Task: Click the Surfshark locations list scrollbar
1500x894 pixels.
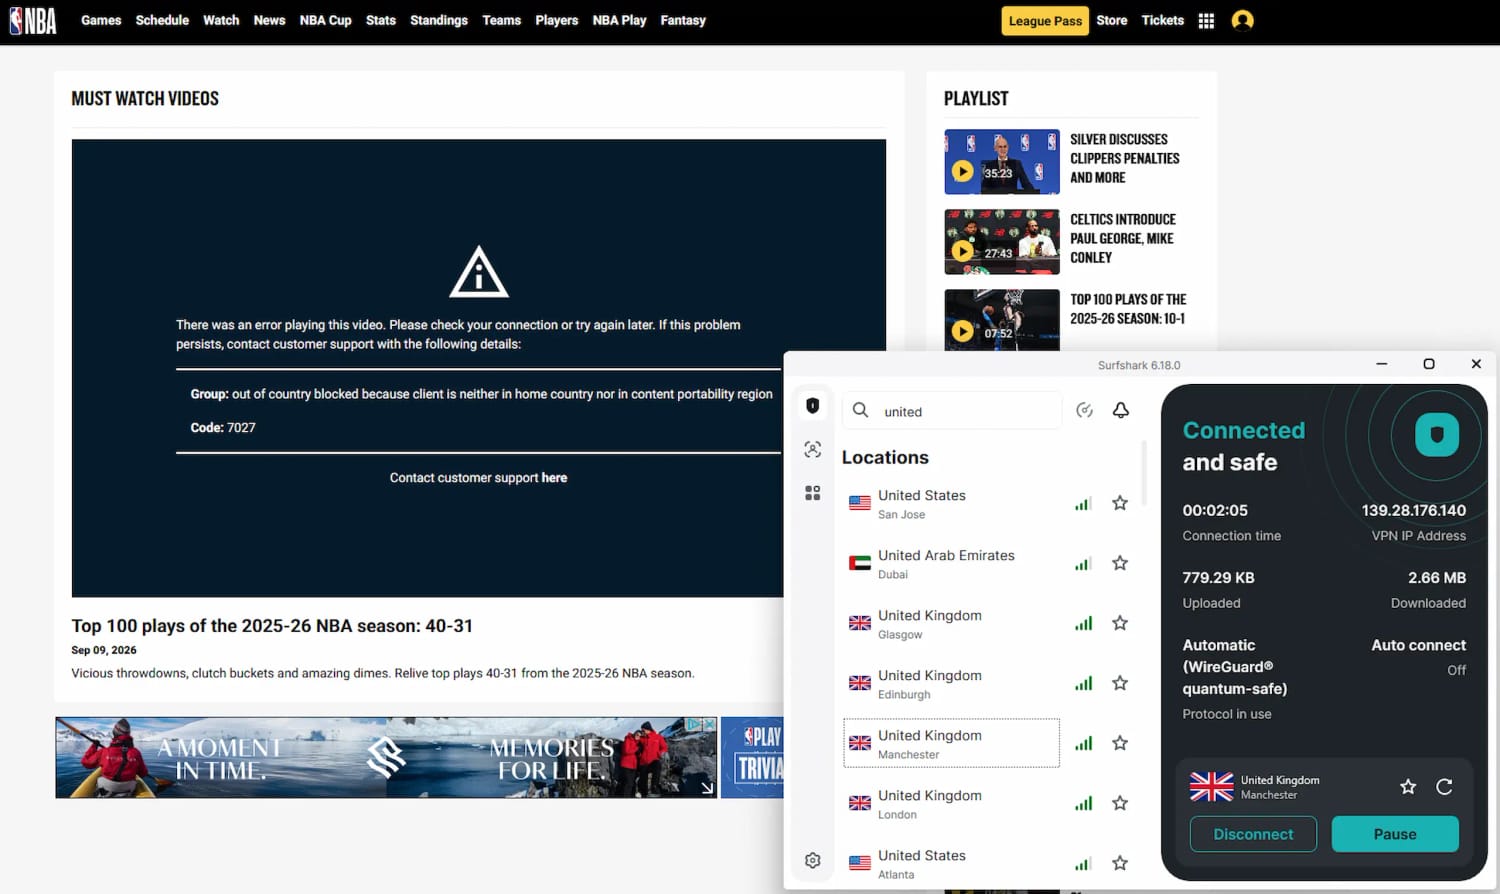Action: [x=1144, y=474]
